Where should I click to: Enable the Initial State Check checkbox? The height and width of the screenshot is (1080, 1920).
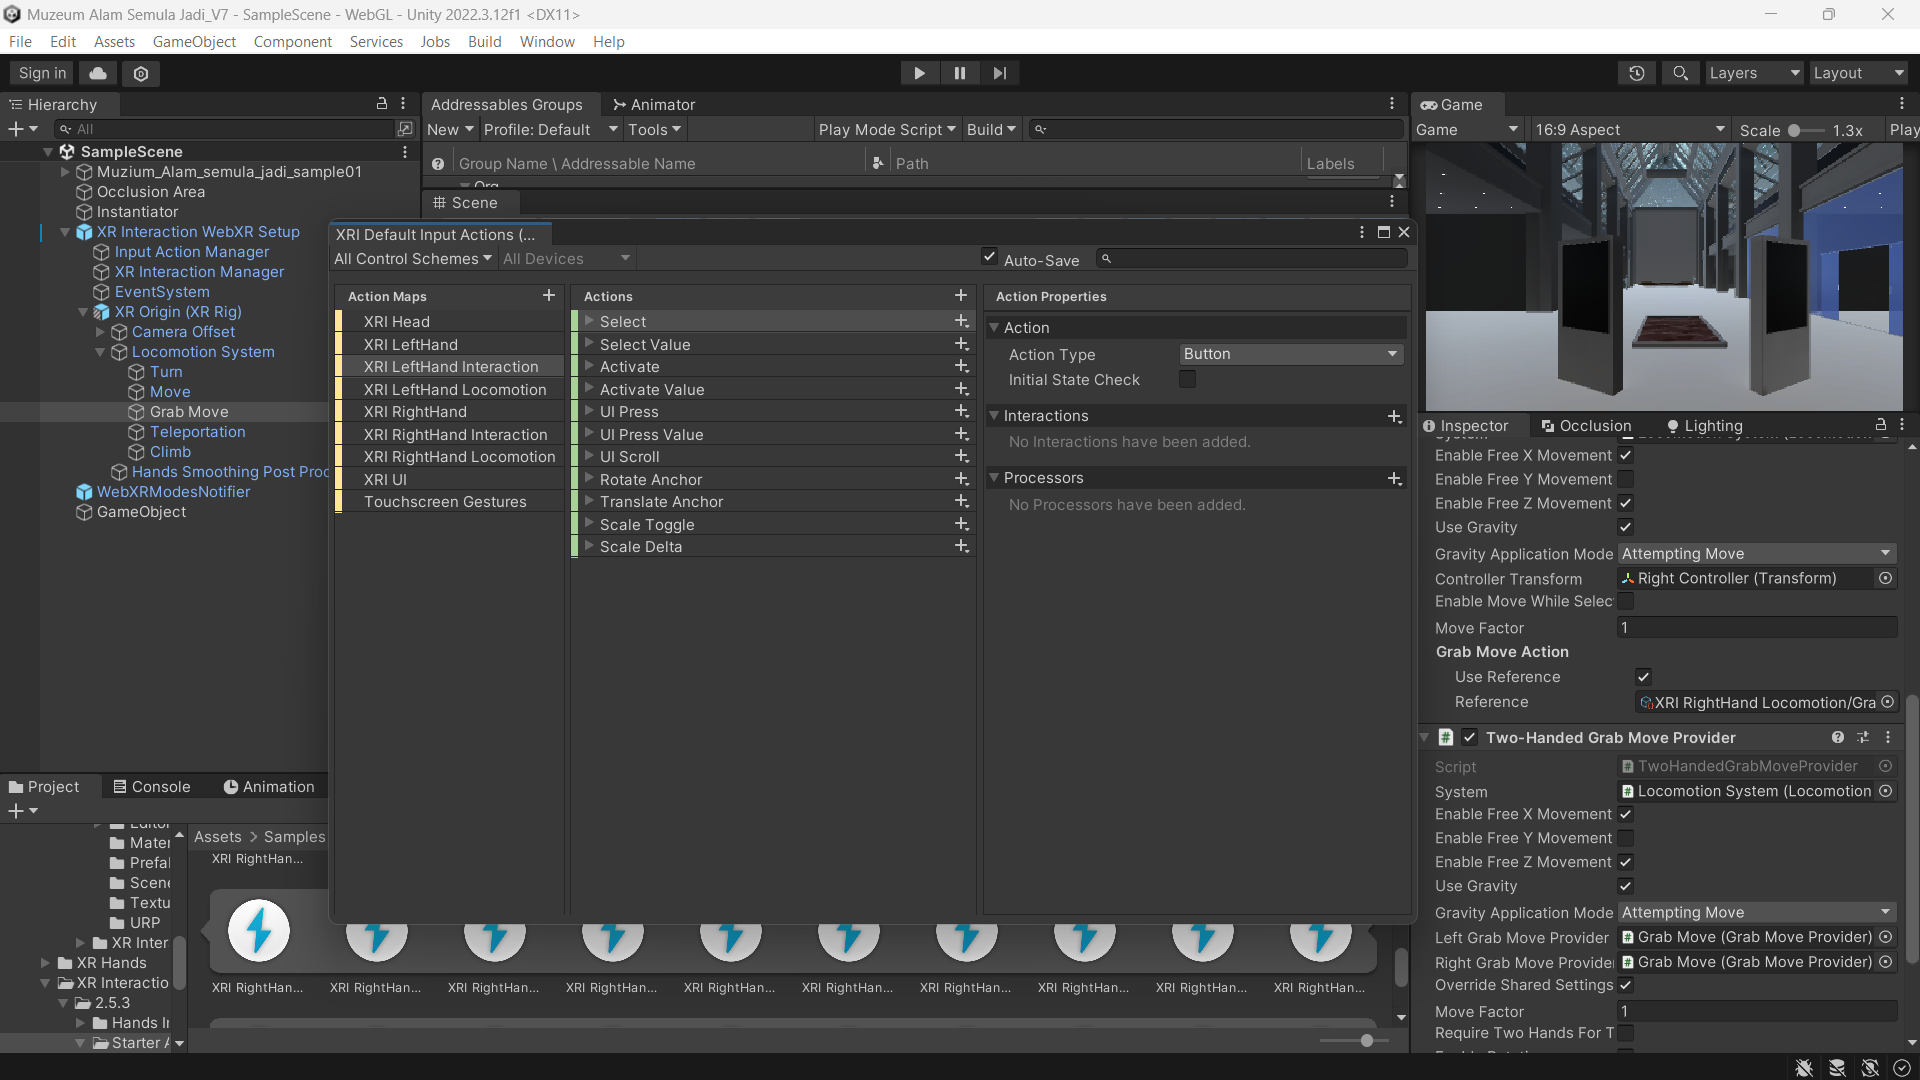point(1187,380)
